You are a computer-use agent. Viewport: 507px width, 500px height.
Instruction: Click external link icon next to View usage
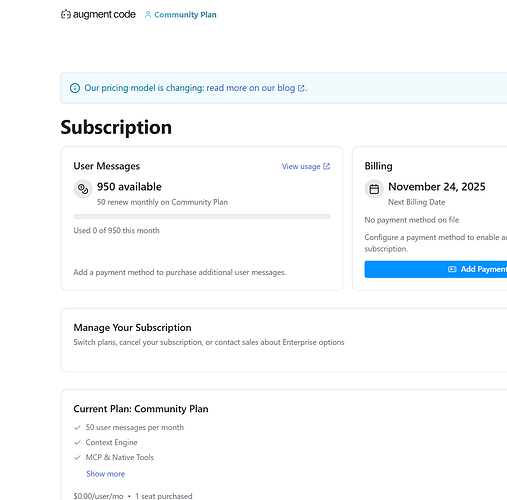click(x=327, y=166)
